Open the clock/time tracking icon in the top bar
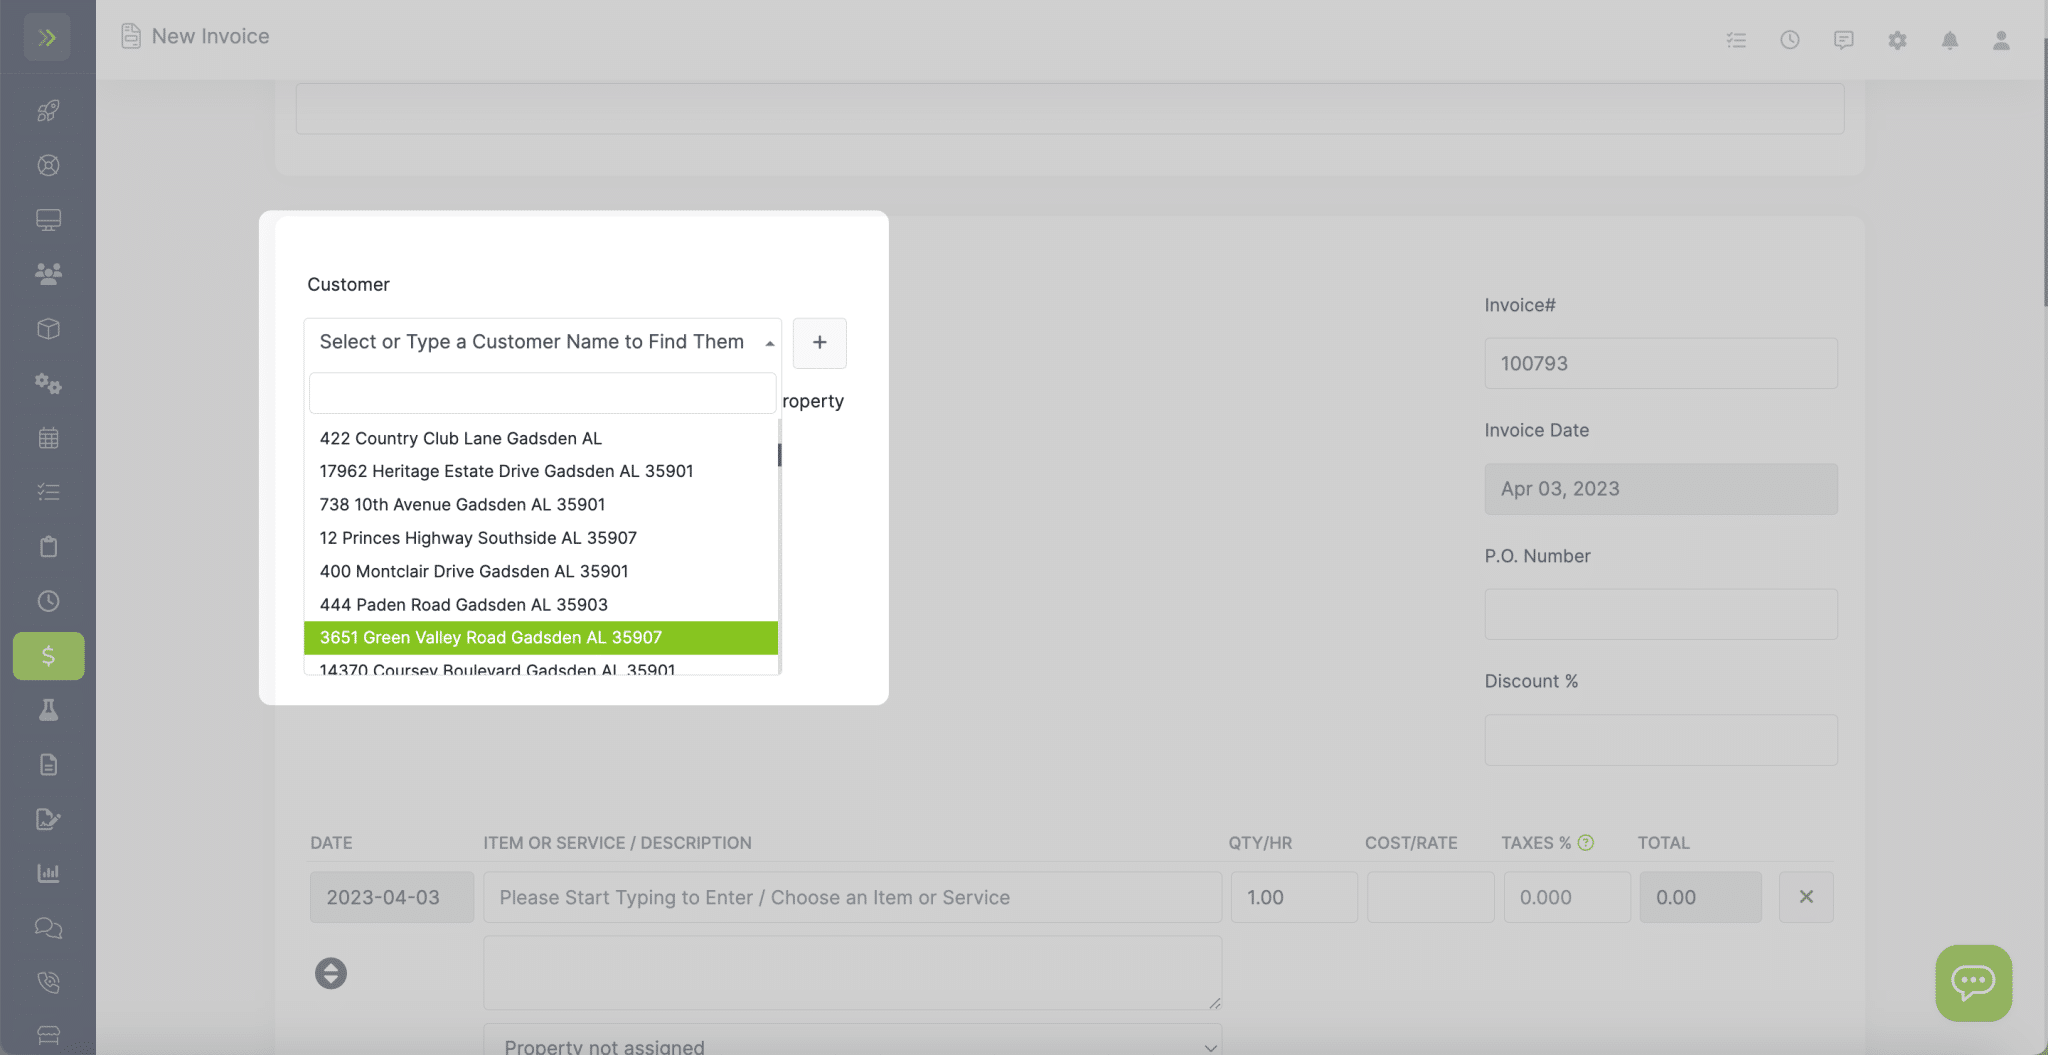The image size is (2048, 1055). 1789,40
